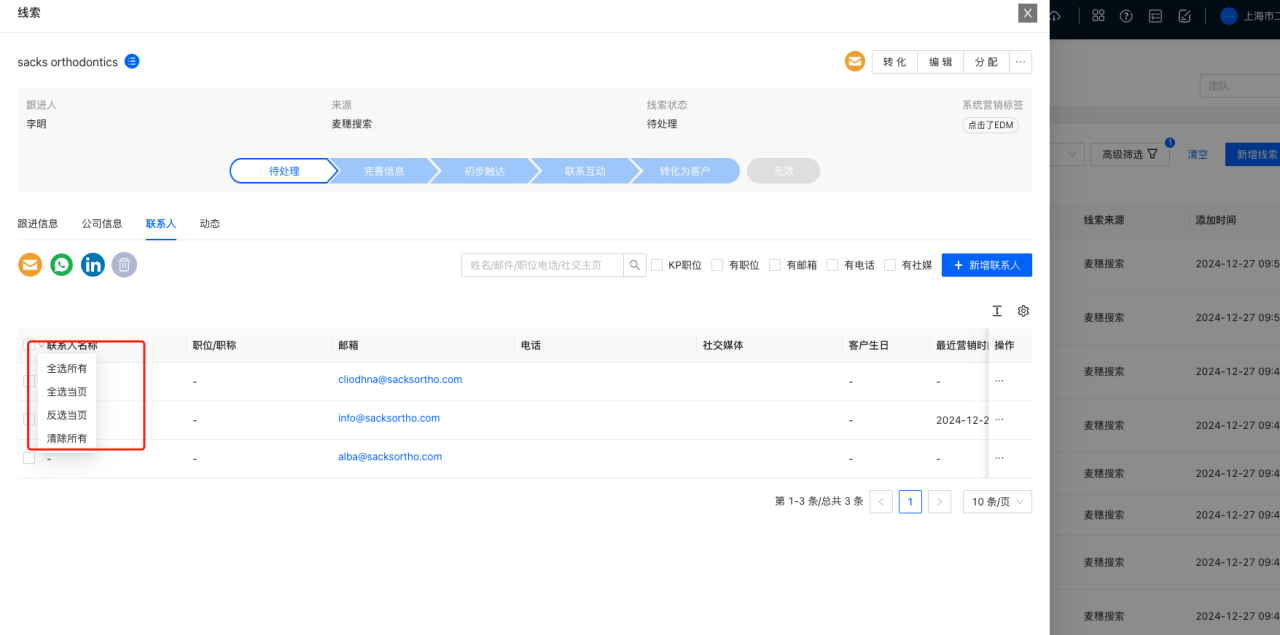Select the 联系人 tab
1280x635 pixels.
[161, 224]
